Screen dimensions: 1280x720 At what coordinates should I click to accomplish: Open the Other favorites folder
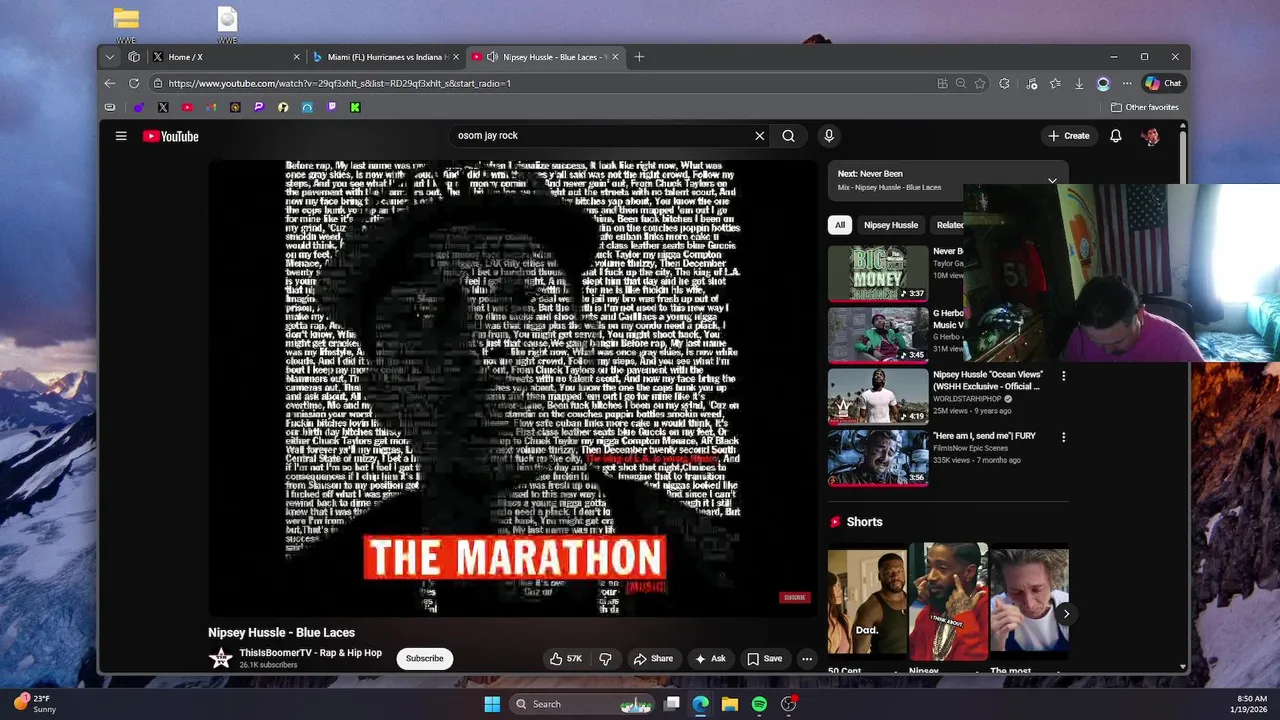coord(1145,107)
